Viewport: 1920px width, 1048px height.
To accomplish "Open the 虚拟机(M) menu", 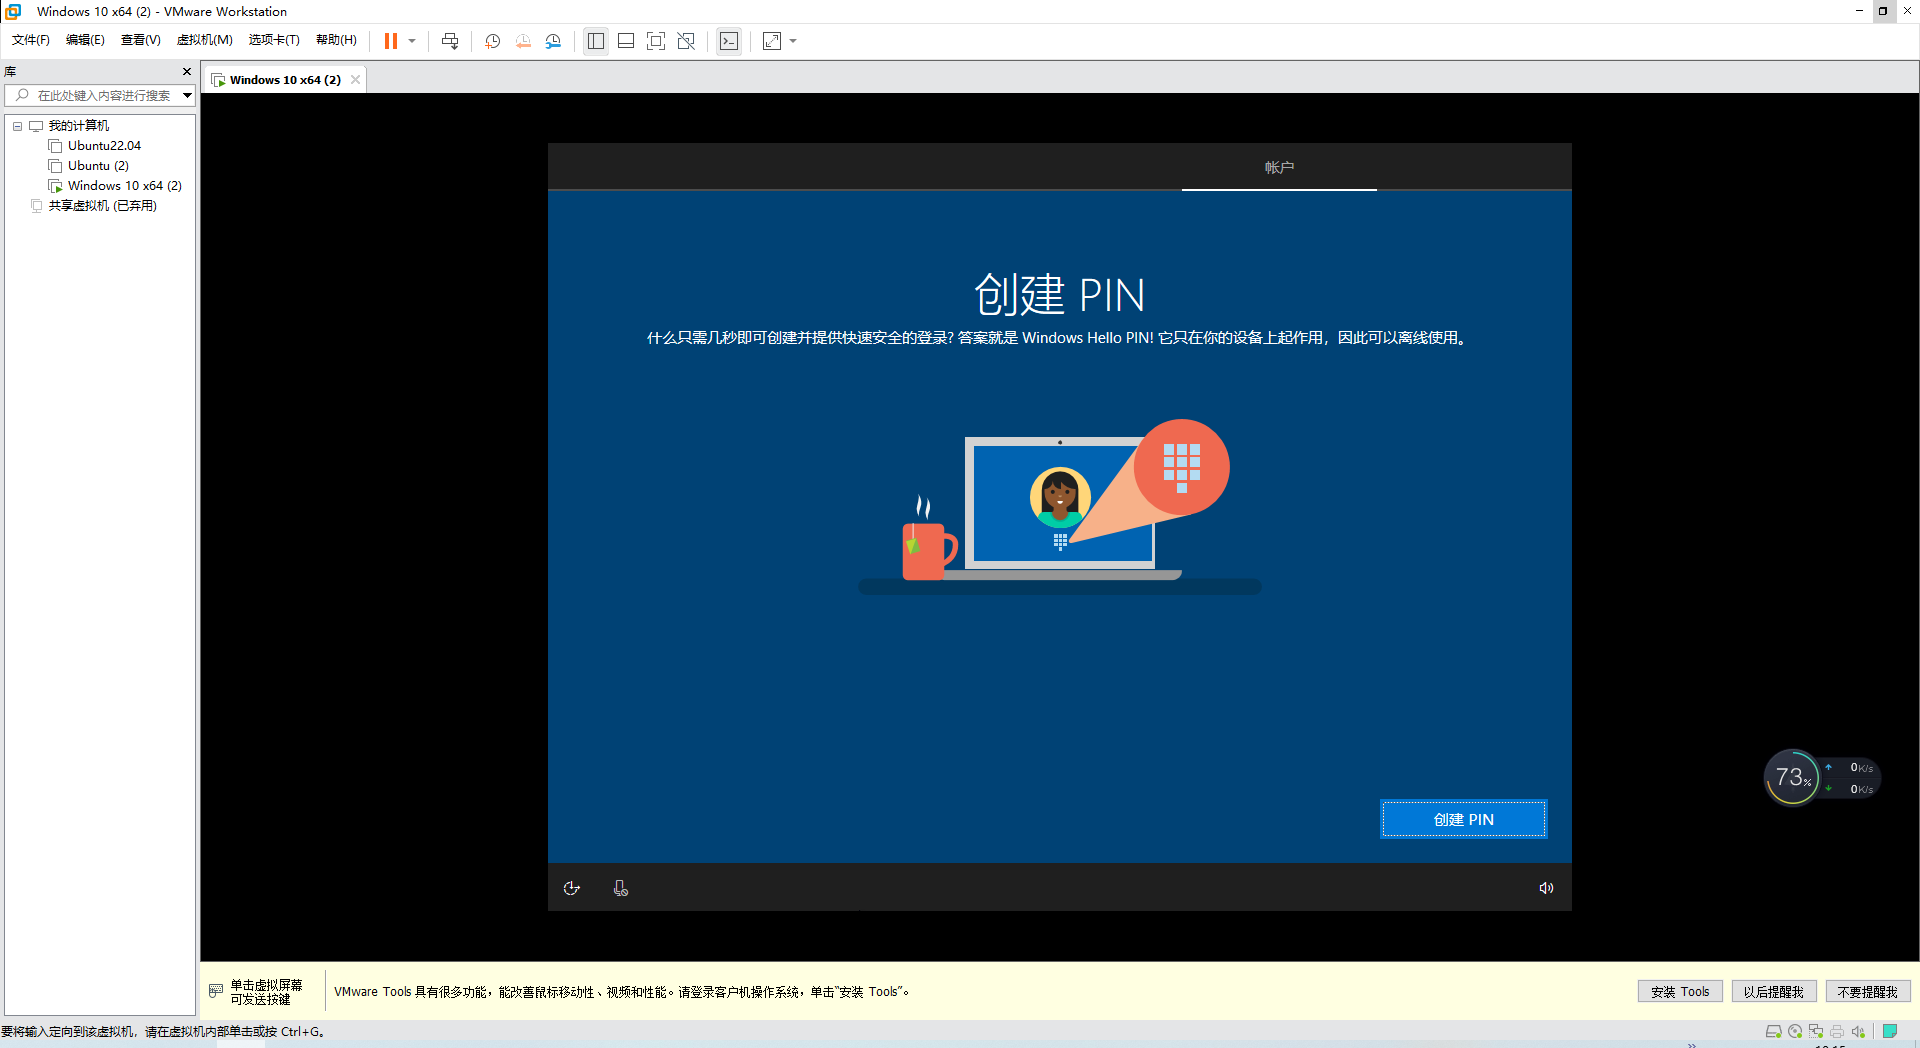I will click(x=205, y=40).
